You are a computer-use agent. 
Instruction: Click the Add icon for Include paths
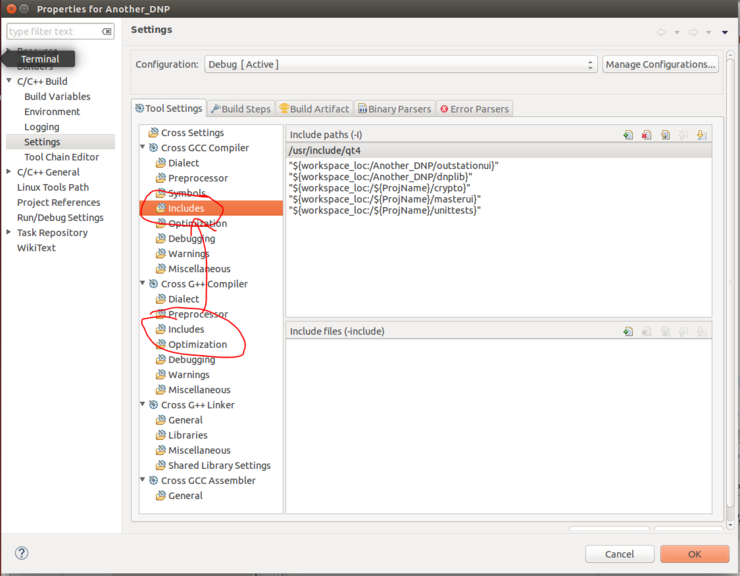pyautogui.click(x=628, y=135)
